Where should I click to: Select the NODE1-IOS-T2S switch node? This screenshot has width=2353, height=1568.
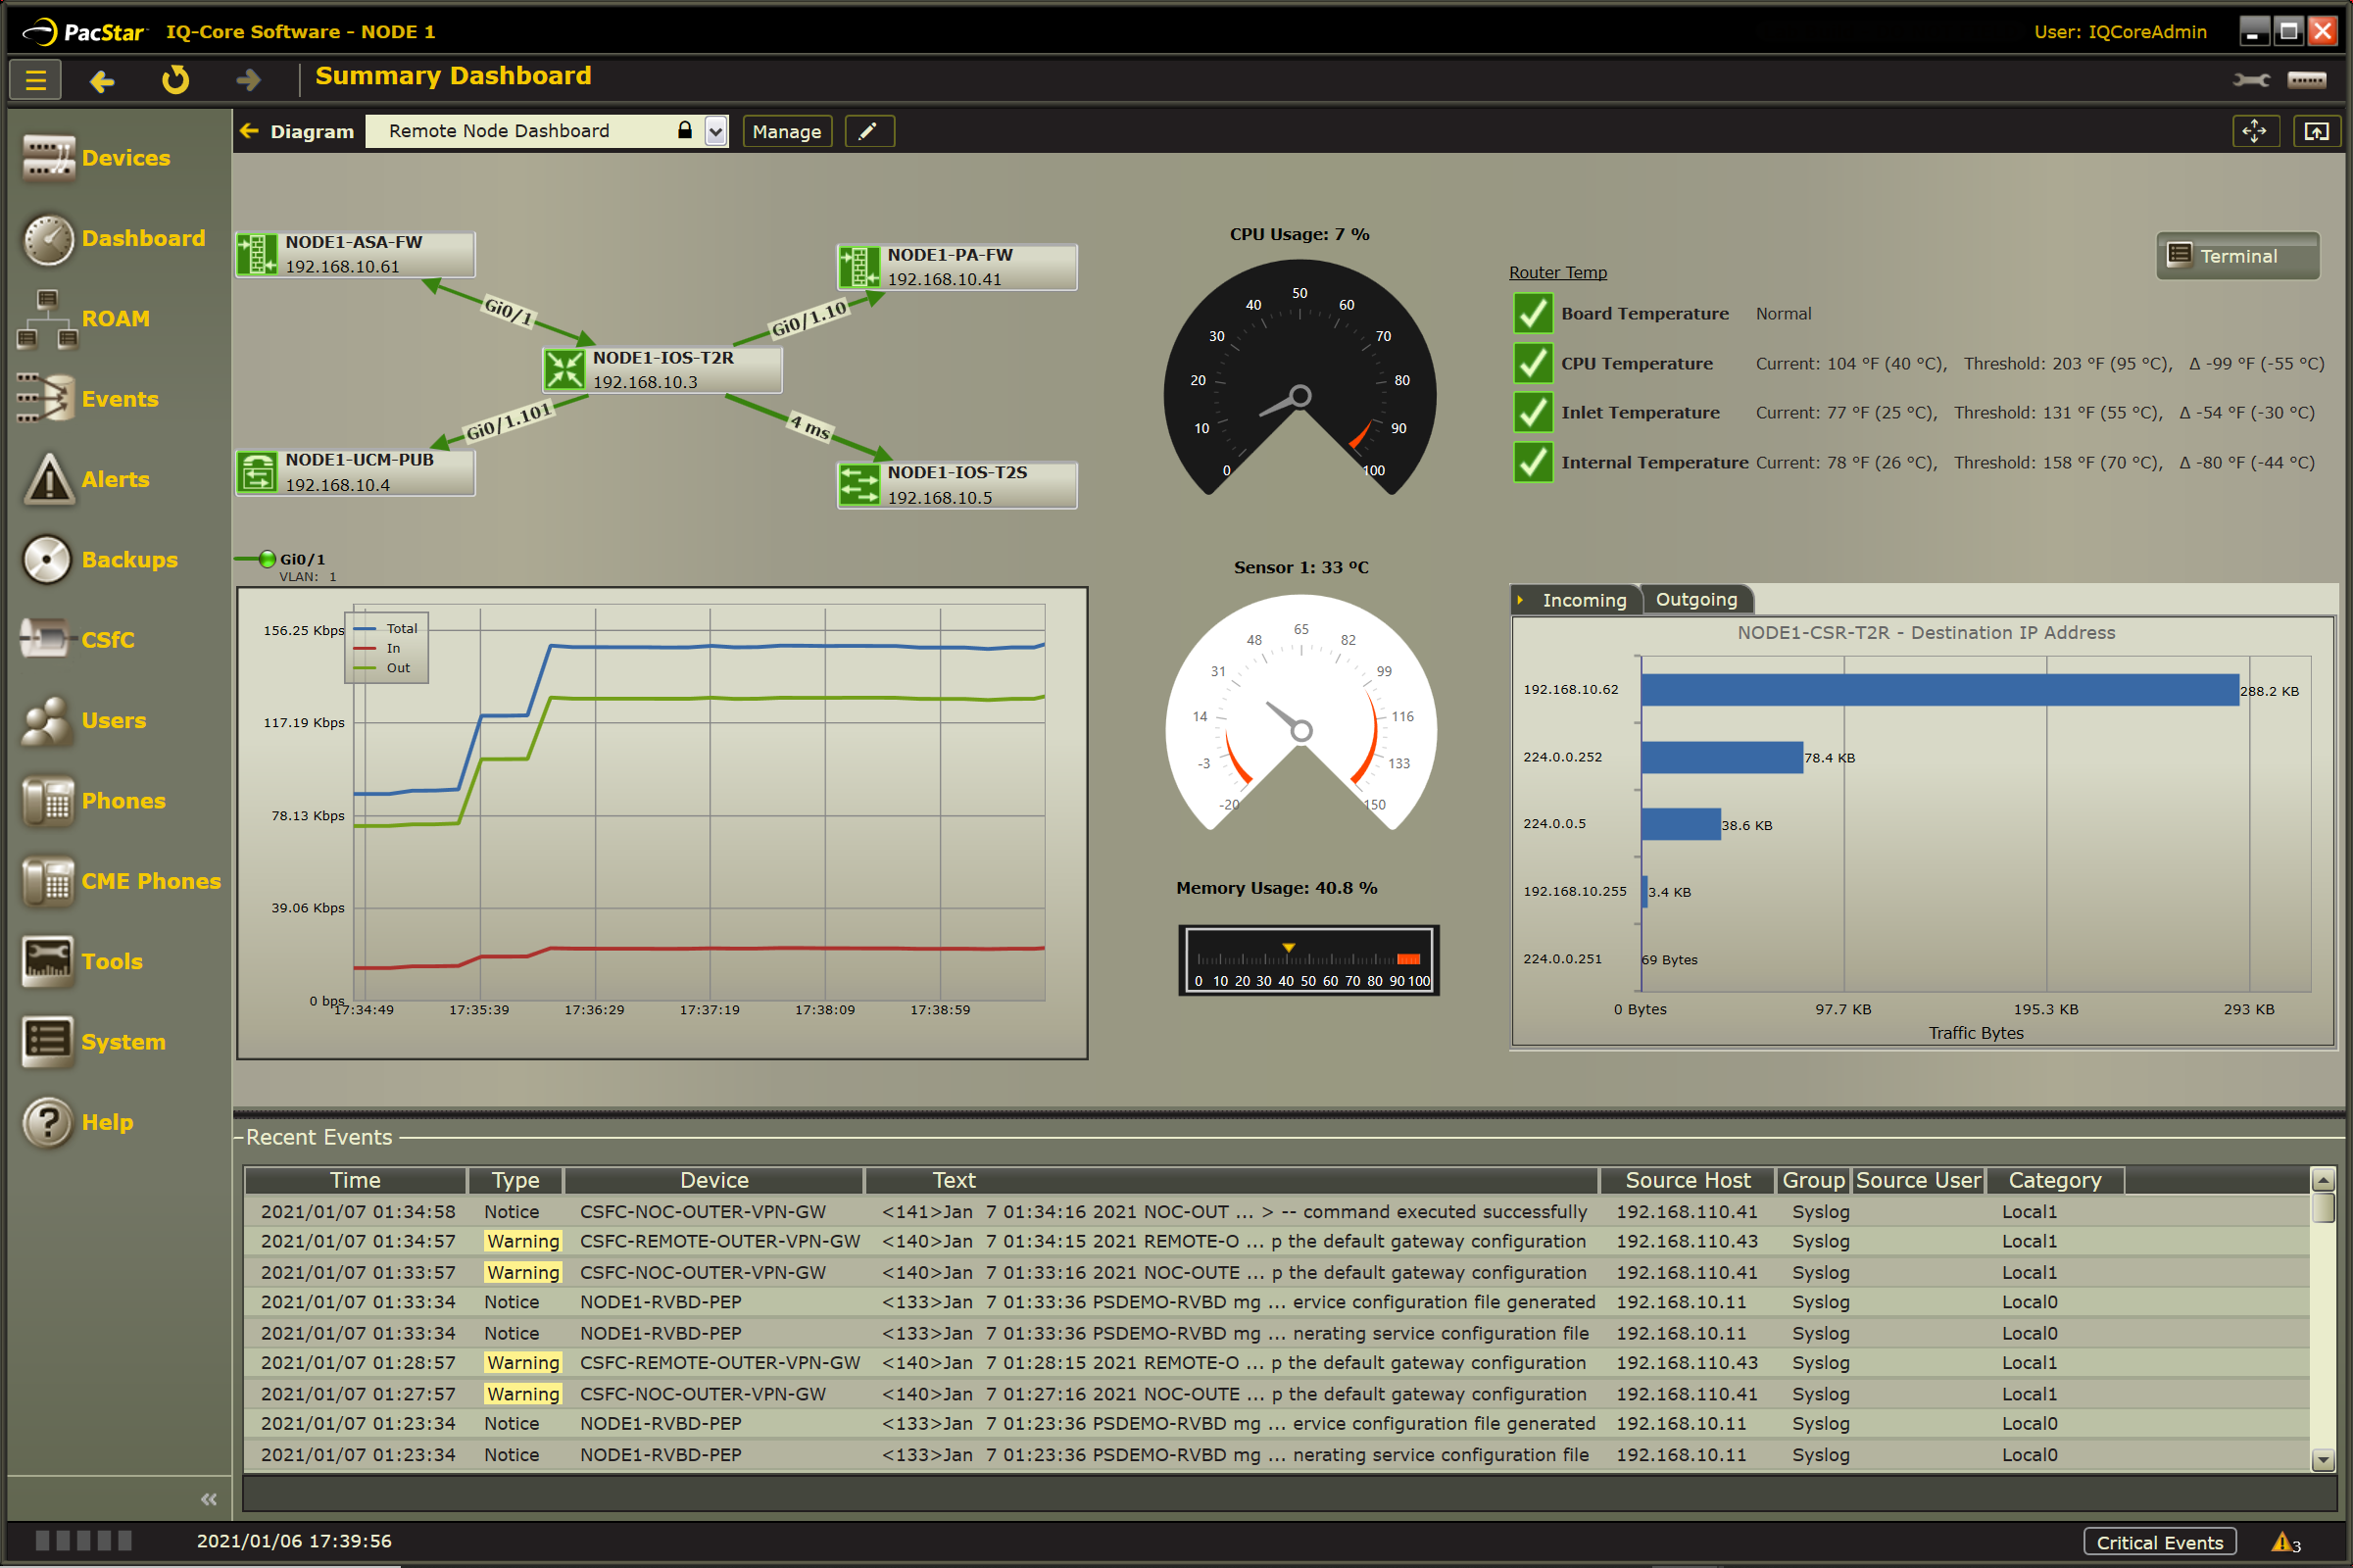click(957, 485)
